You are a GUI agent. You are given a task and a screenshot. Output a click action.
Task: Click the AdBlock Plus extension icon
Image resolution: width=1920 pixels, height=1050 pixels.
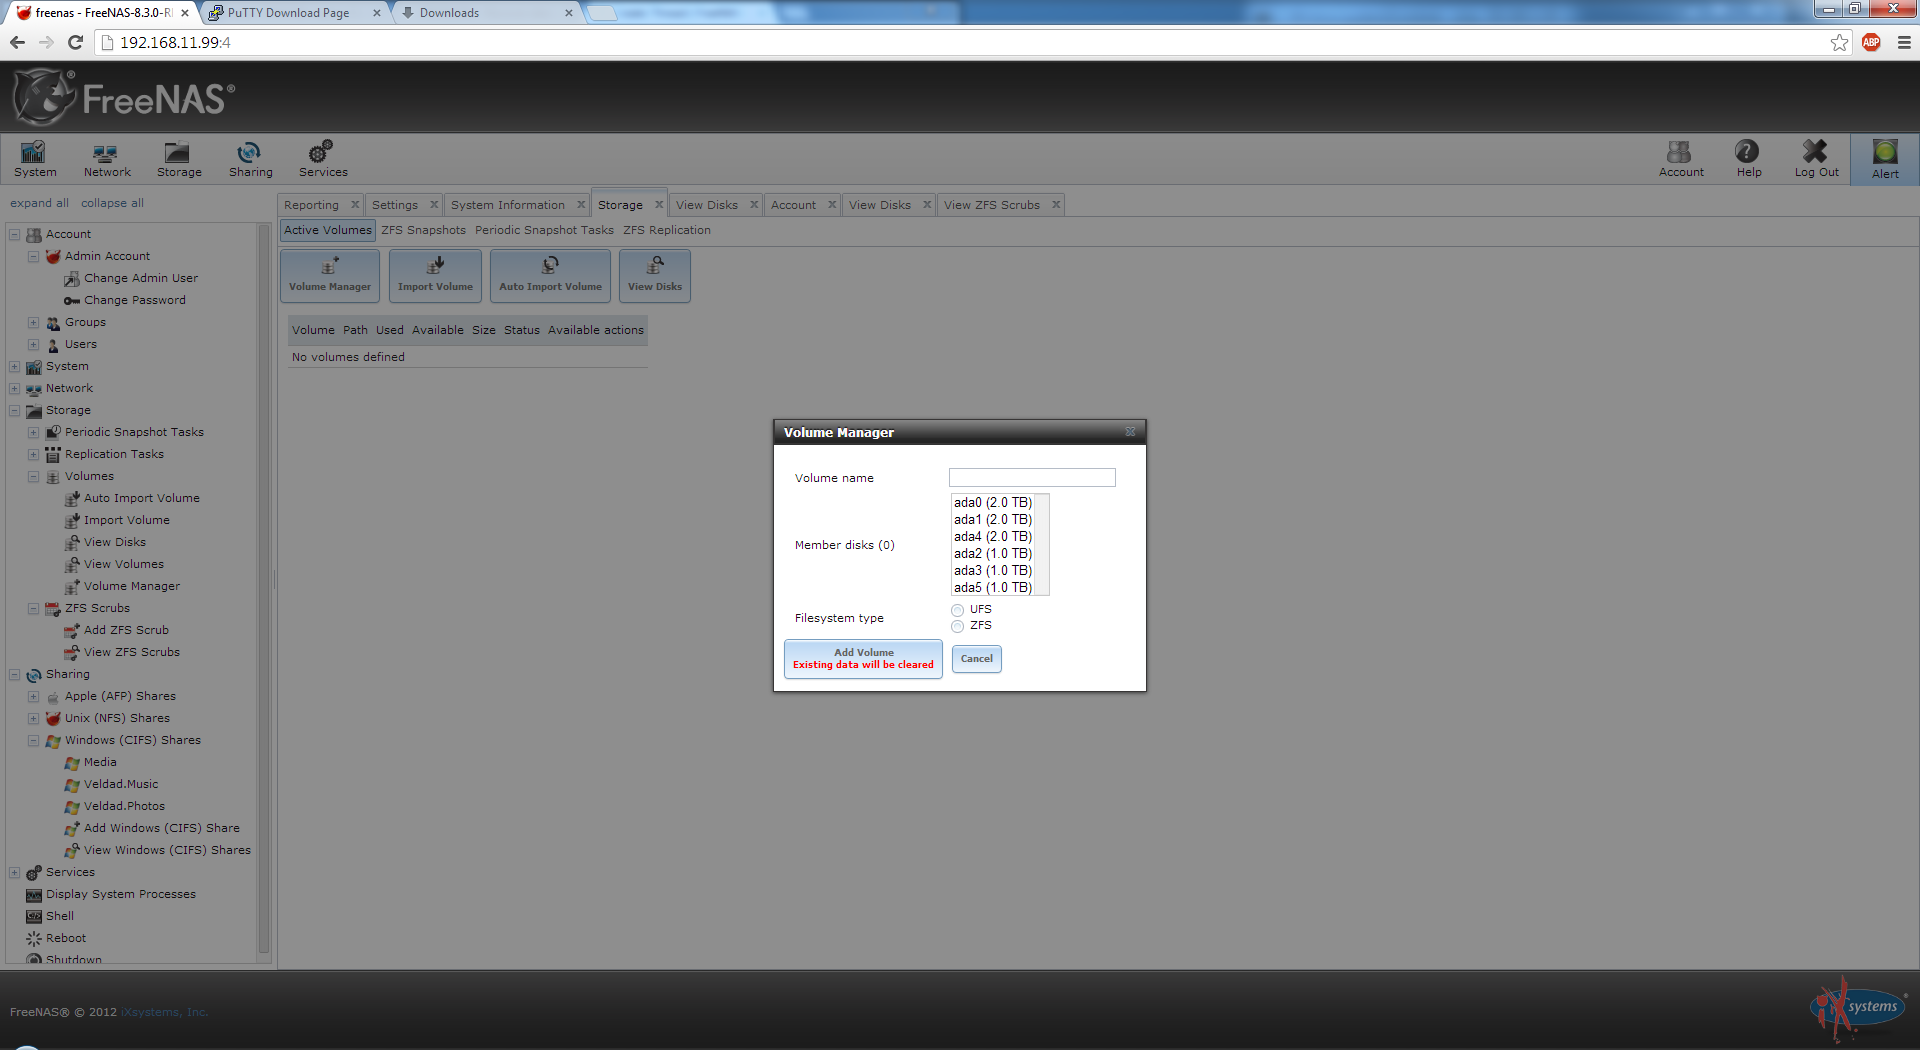[1871, 42]
